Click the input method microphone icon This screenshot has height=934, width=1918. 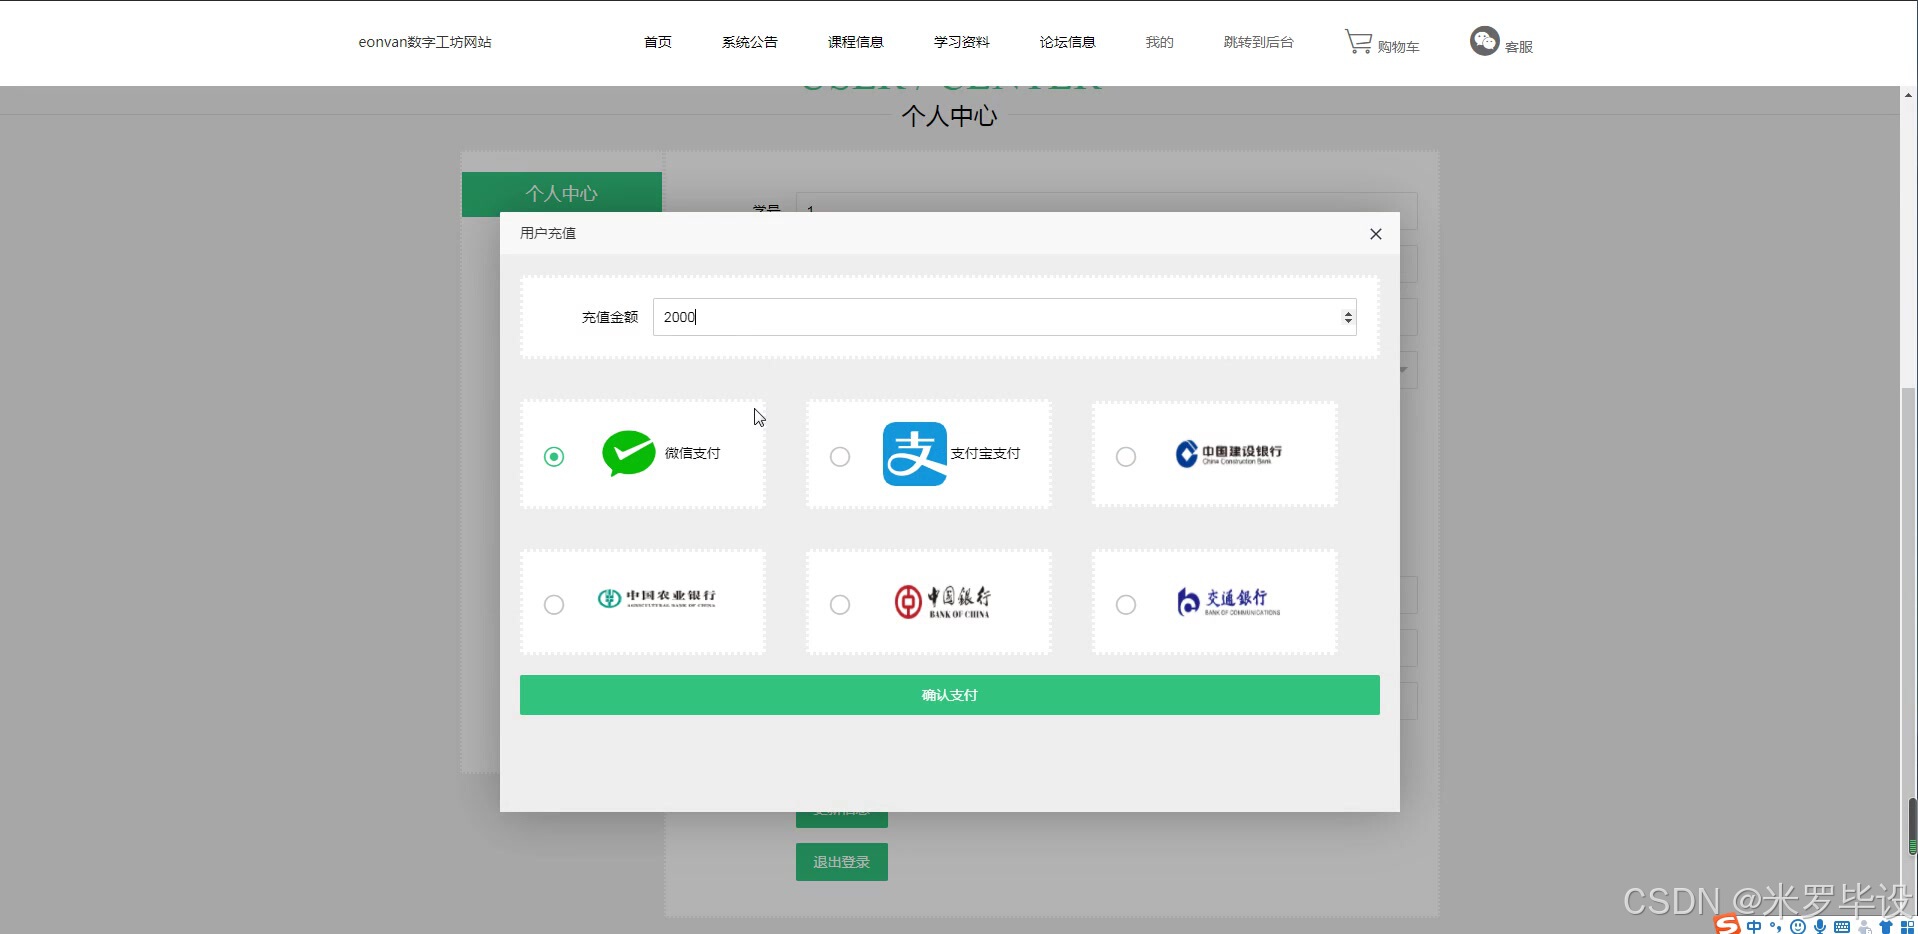point(1820,927)
